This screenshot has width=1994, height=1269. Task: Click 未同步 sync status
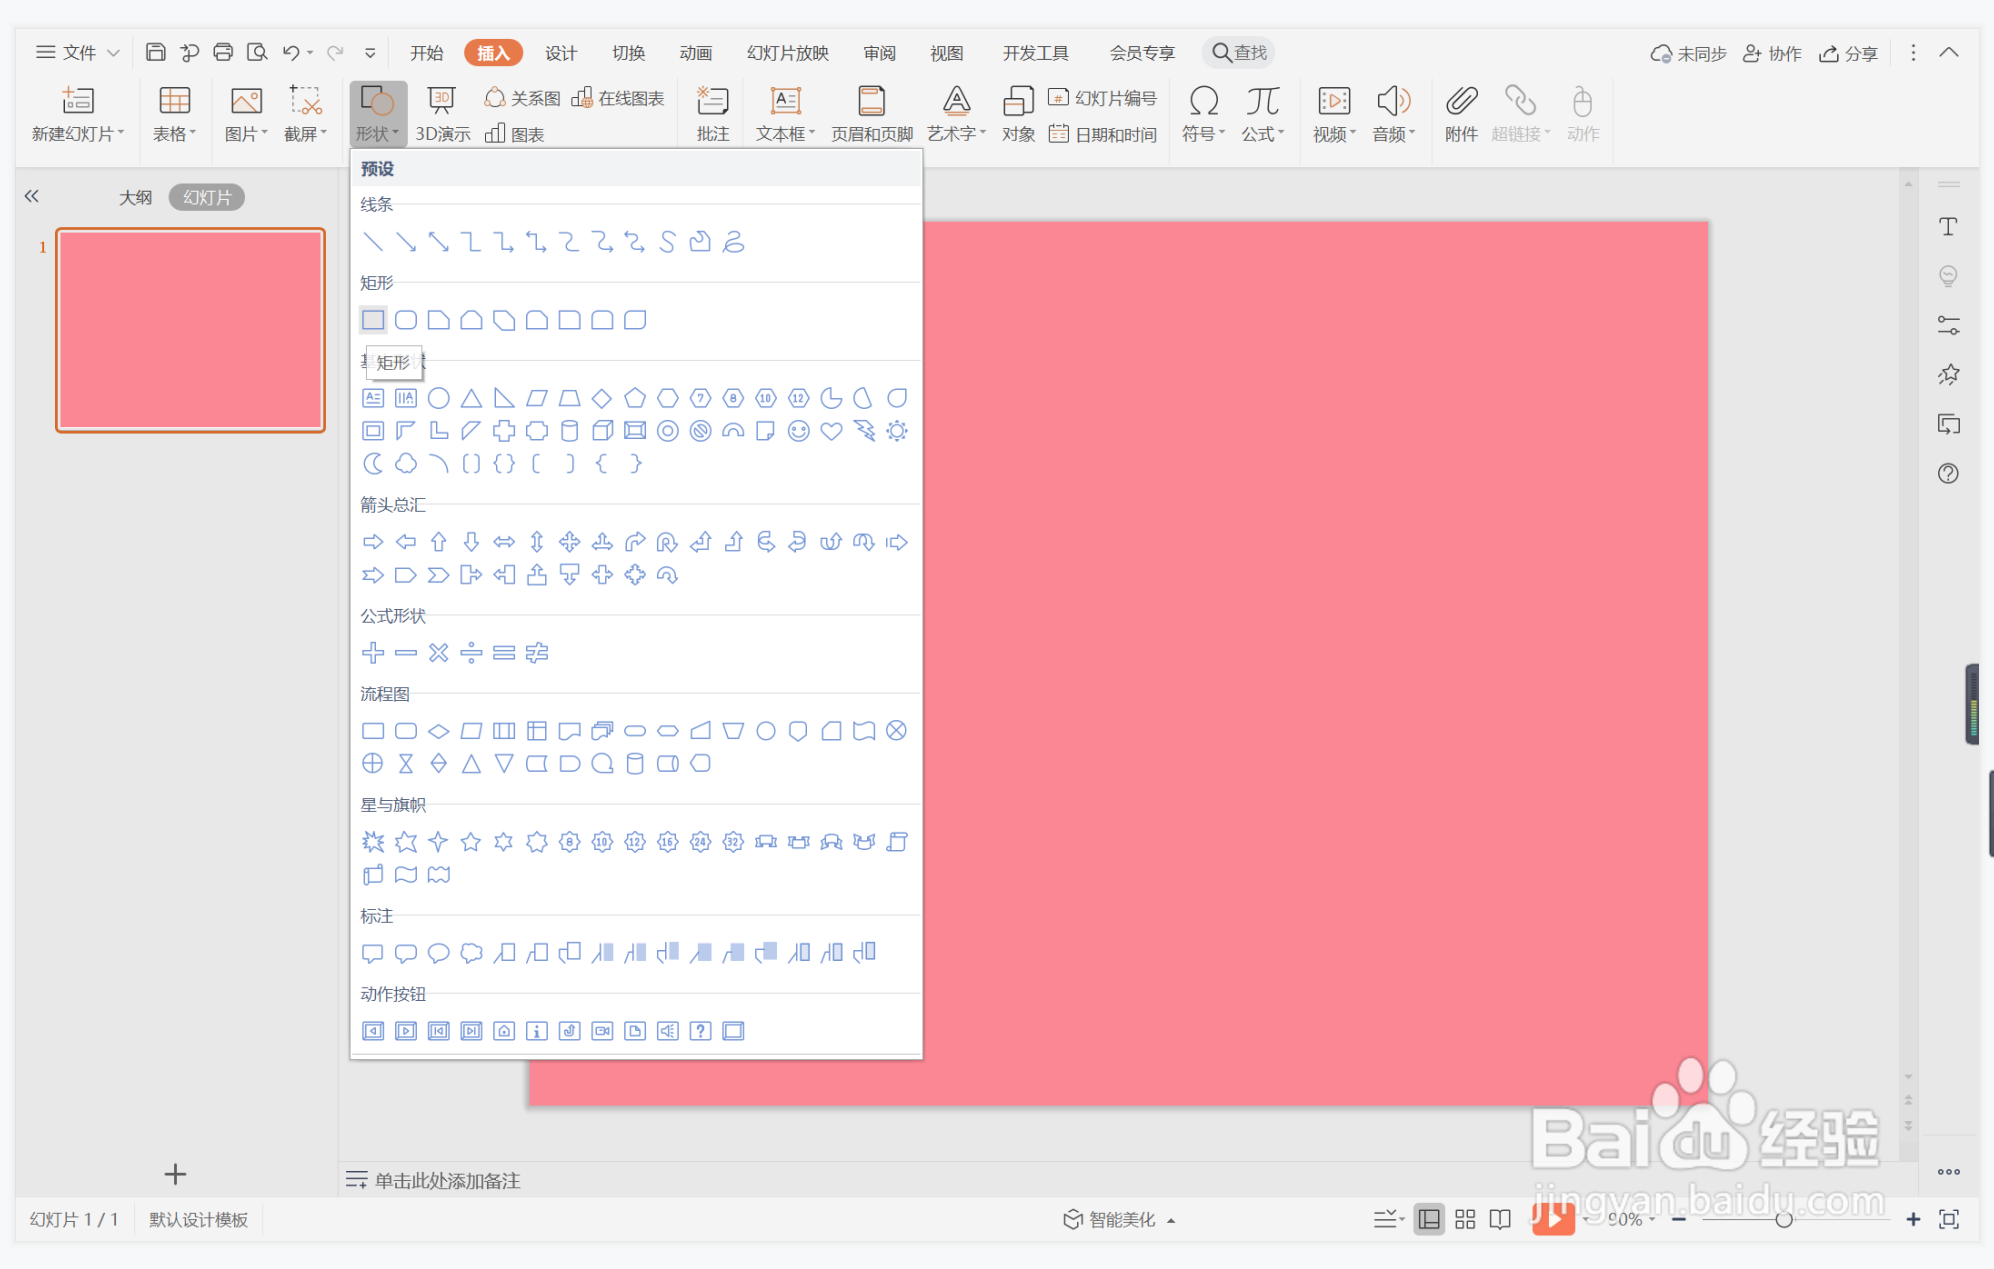[1688, 53]
